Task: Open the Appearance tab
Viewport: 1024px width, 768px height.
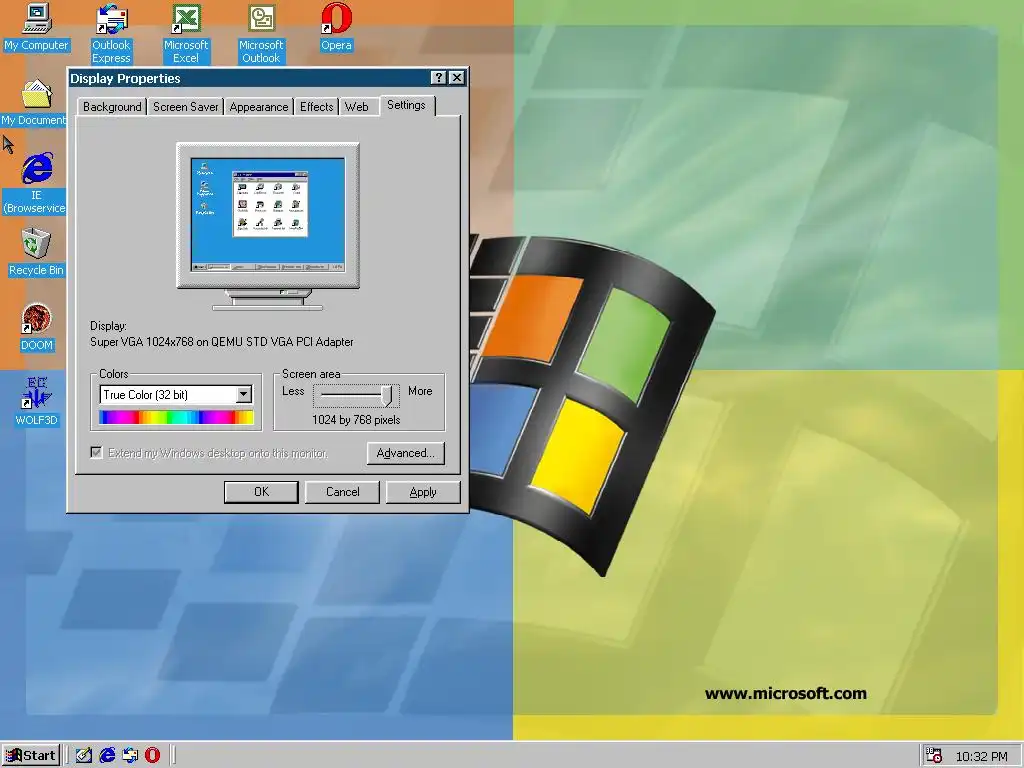Action: click(x=259, y=107)
